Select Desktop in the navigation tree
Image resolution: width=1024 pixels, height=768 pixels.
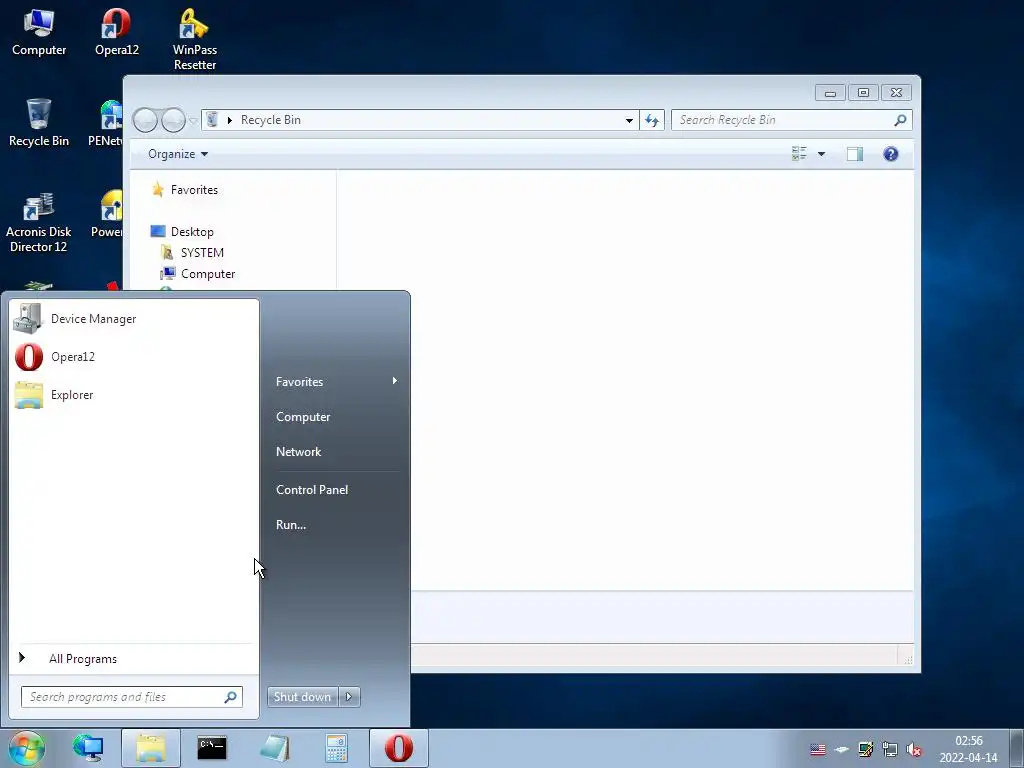click(x=192, y=232)
